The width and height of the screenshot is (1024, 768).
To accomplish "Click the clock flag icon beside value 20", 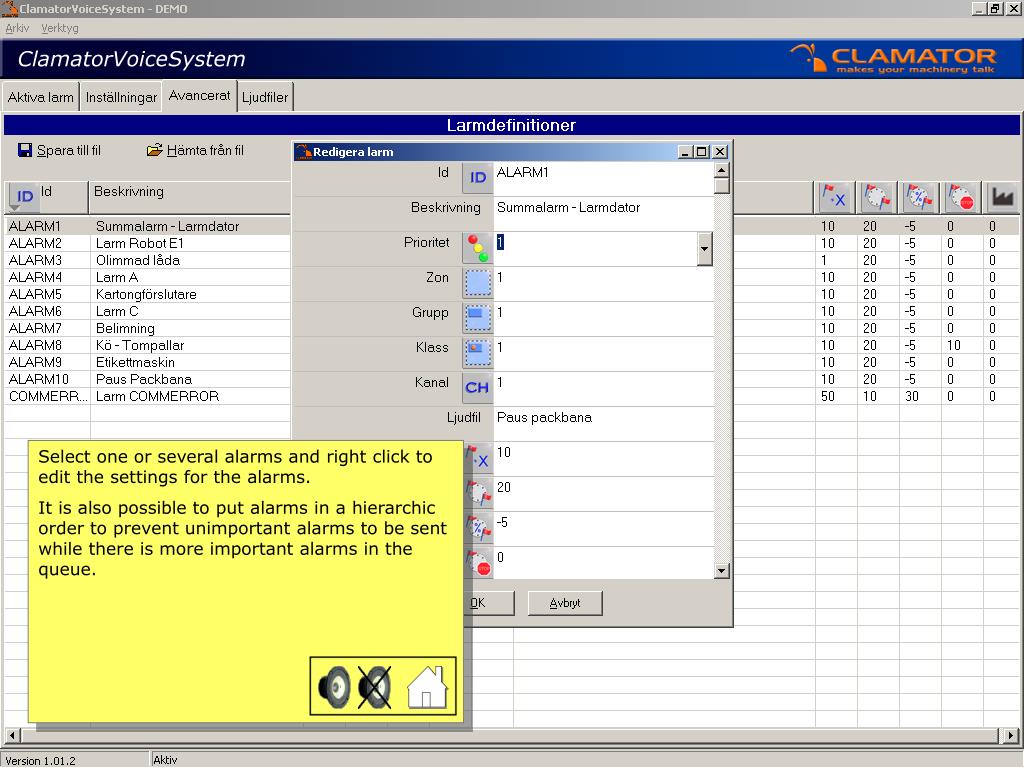I will 479,492.
